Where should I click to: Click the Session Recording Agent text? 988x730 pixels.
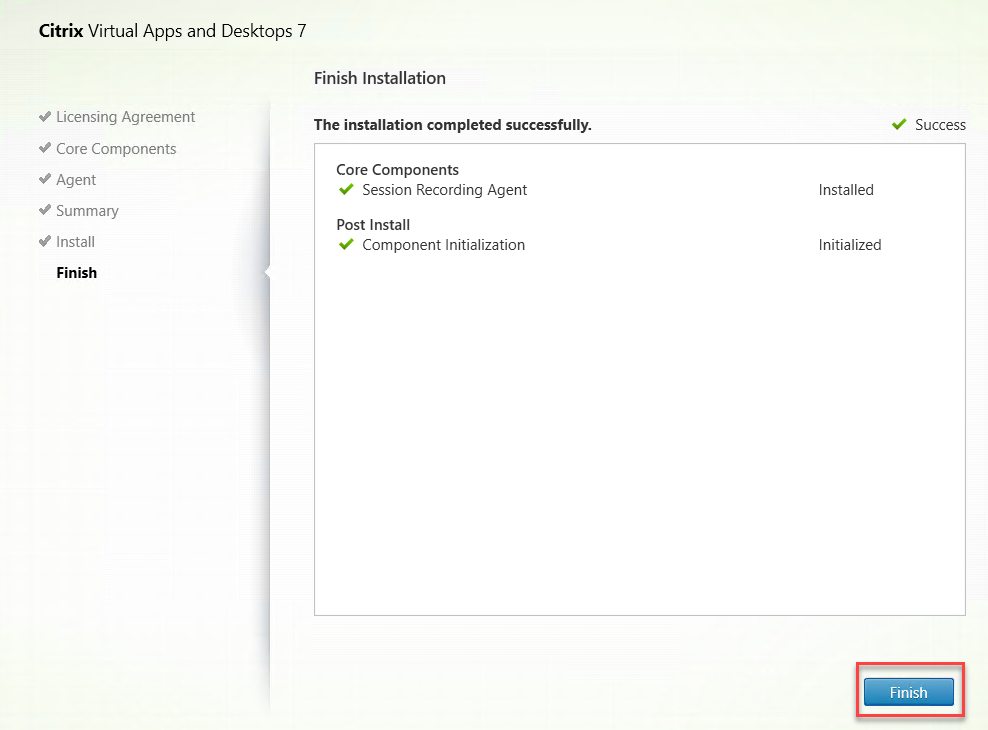click(444, 190)
